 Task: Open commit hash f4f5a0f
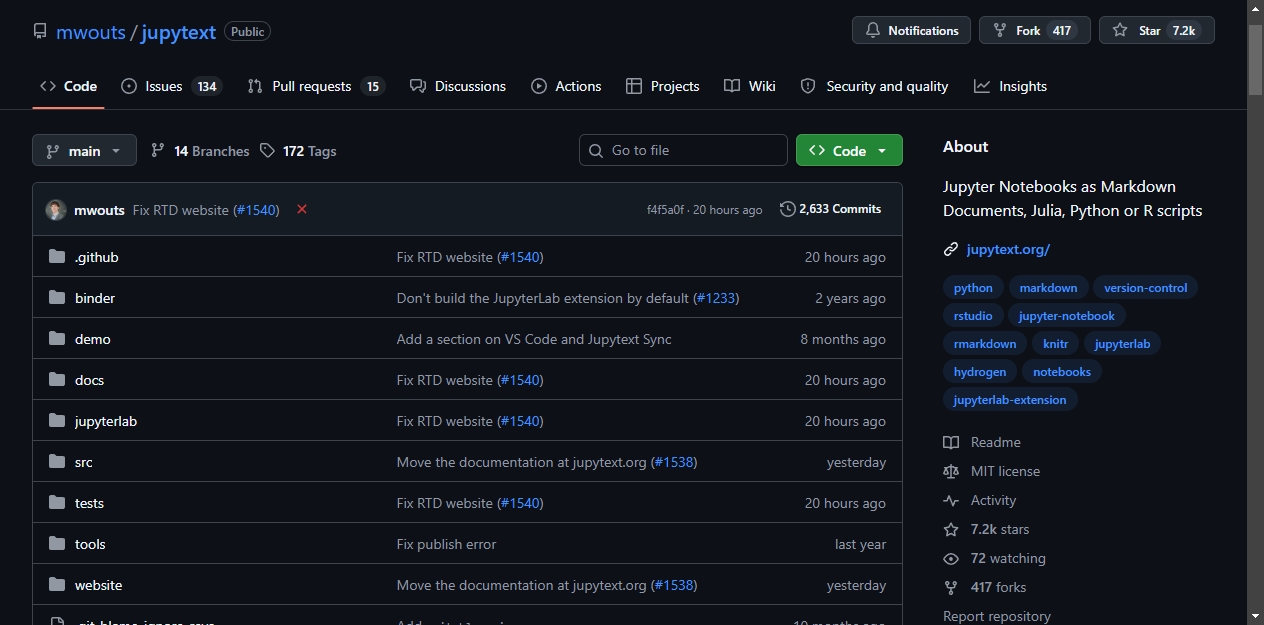tap(666, 210)
